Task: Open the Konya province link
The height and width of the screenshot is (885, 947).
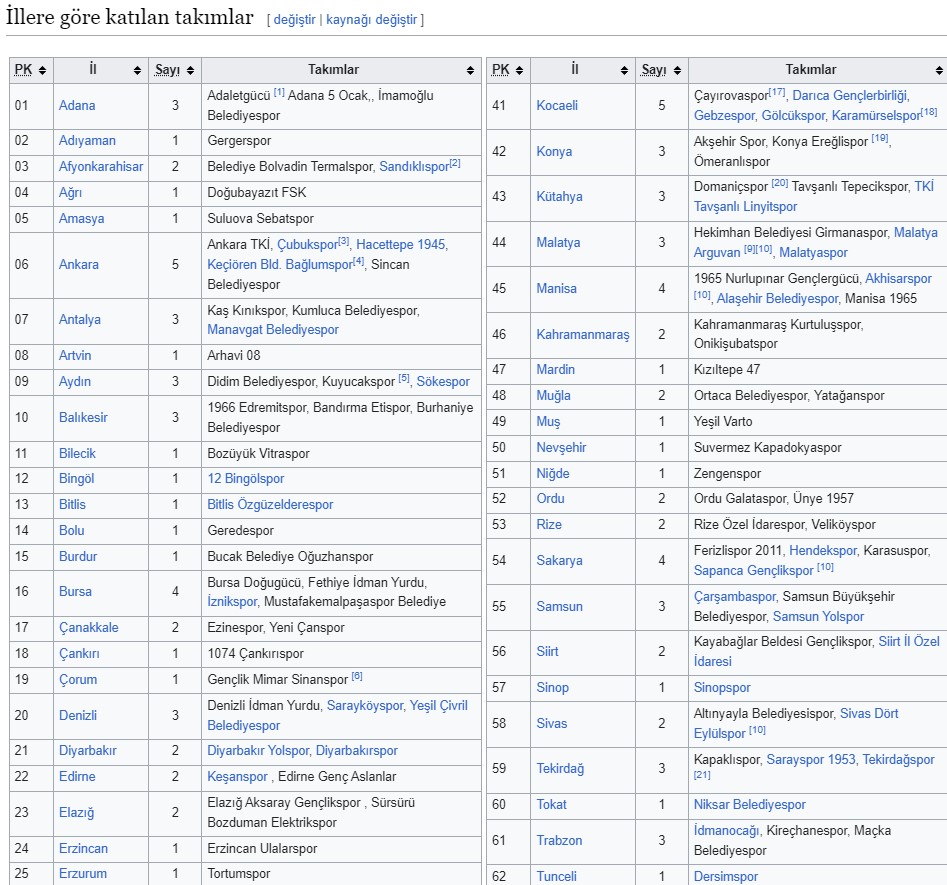Action: (x=554, y=152)
